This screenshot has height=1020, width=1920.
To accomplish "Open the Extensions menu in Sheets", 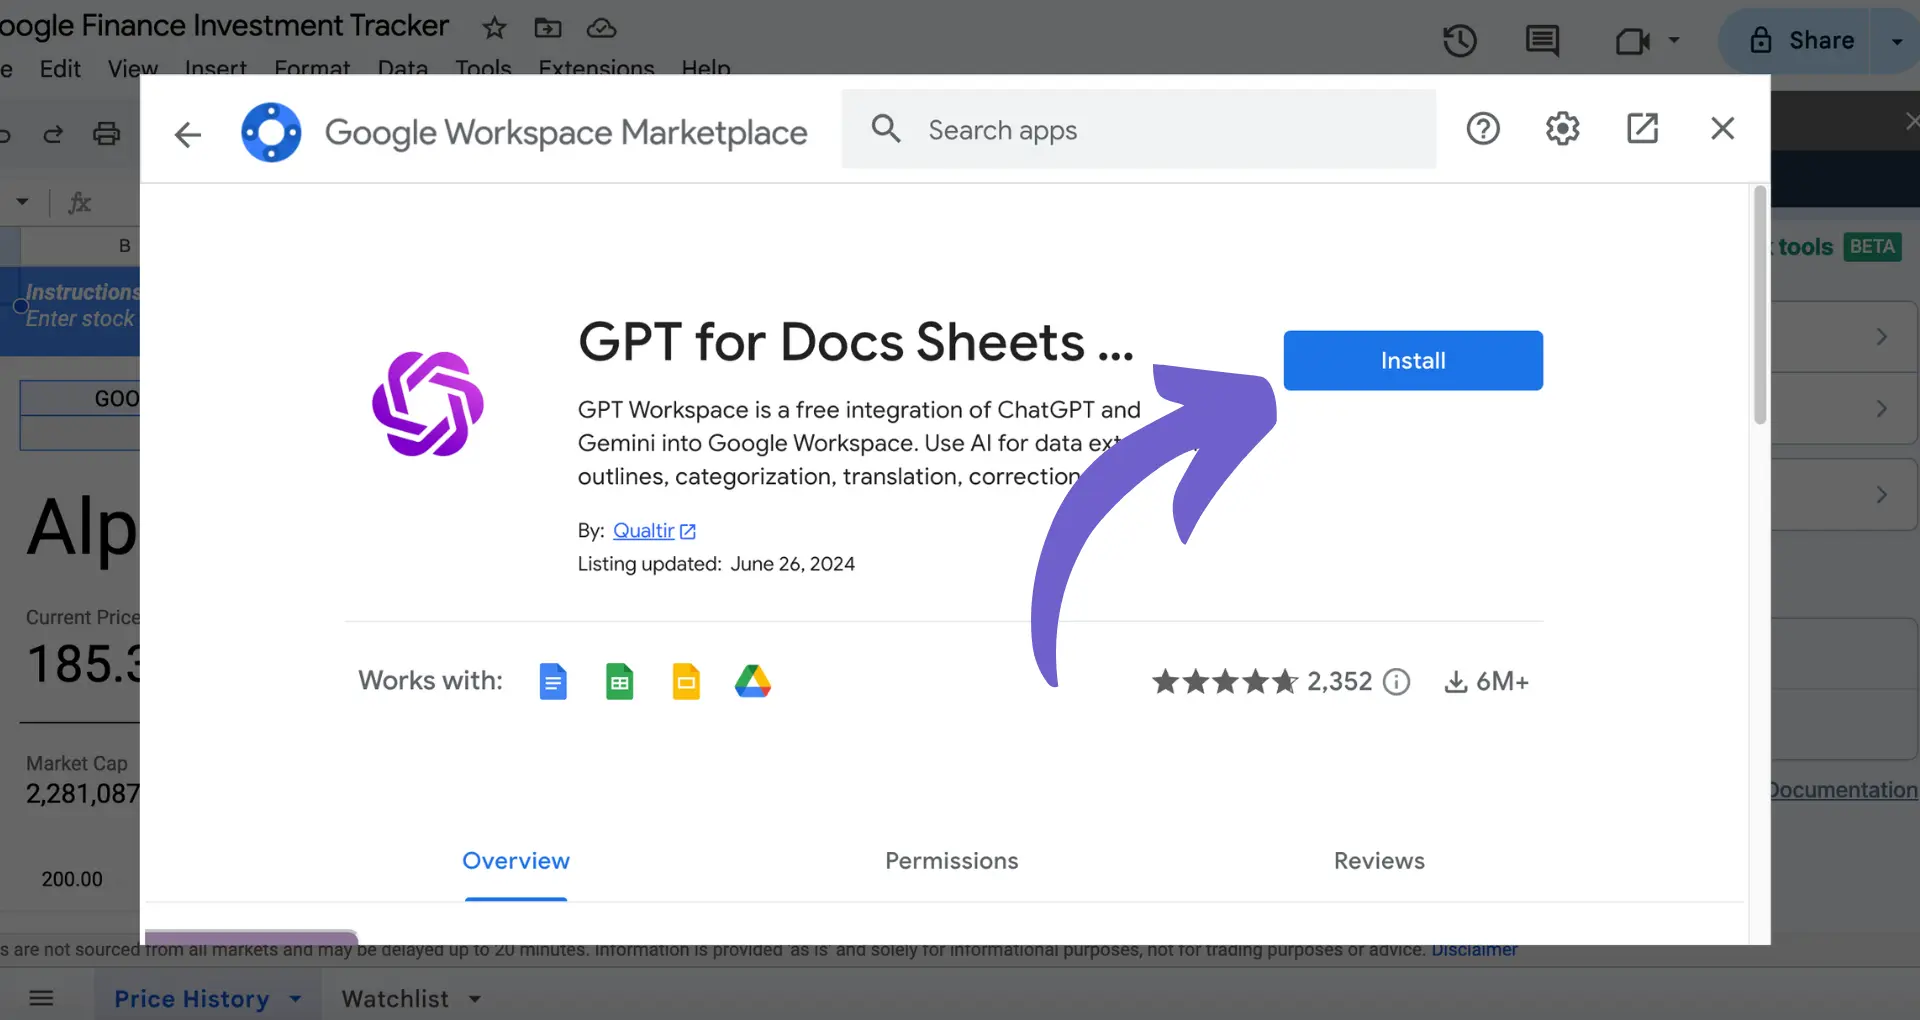I will click(x=596, y=68).
